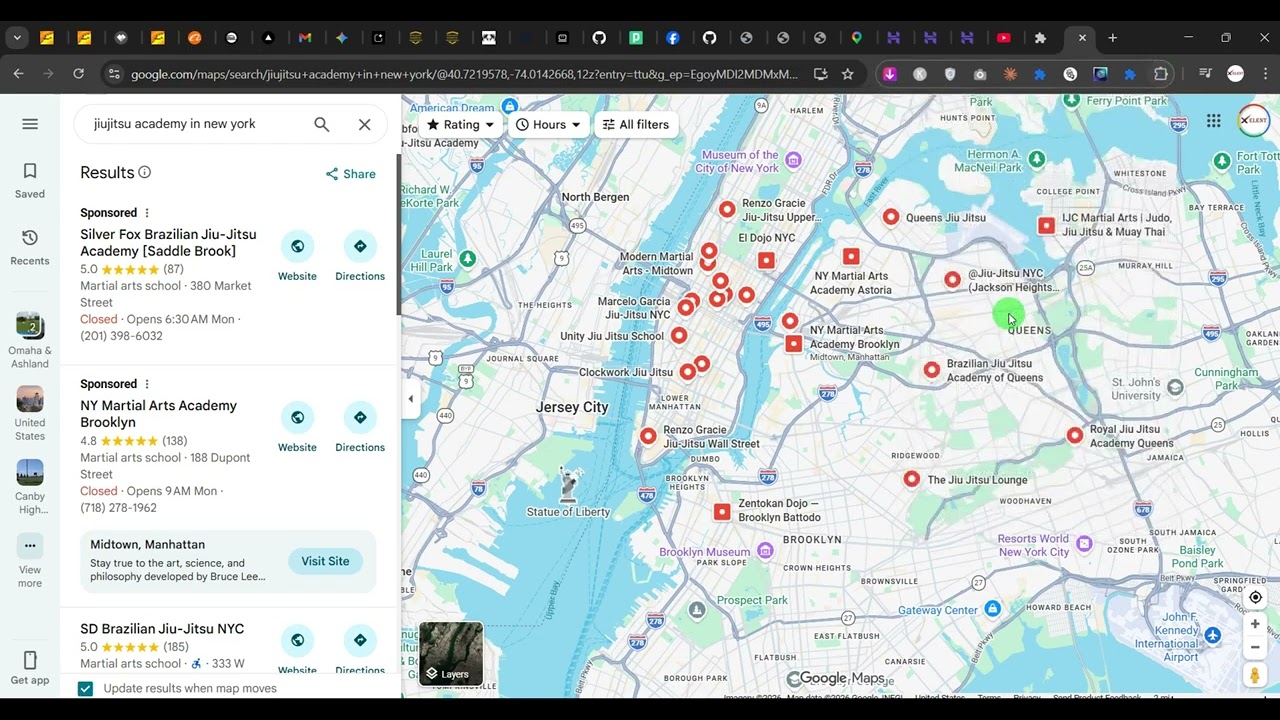Open Hours filter dropdown
1280x720 pixels.
(548, 125)
